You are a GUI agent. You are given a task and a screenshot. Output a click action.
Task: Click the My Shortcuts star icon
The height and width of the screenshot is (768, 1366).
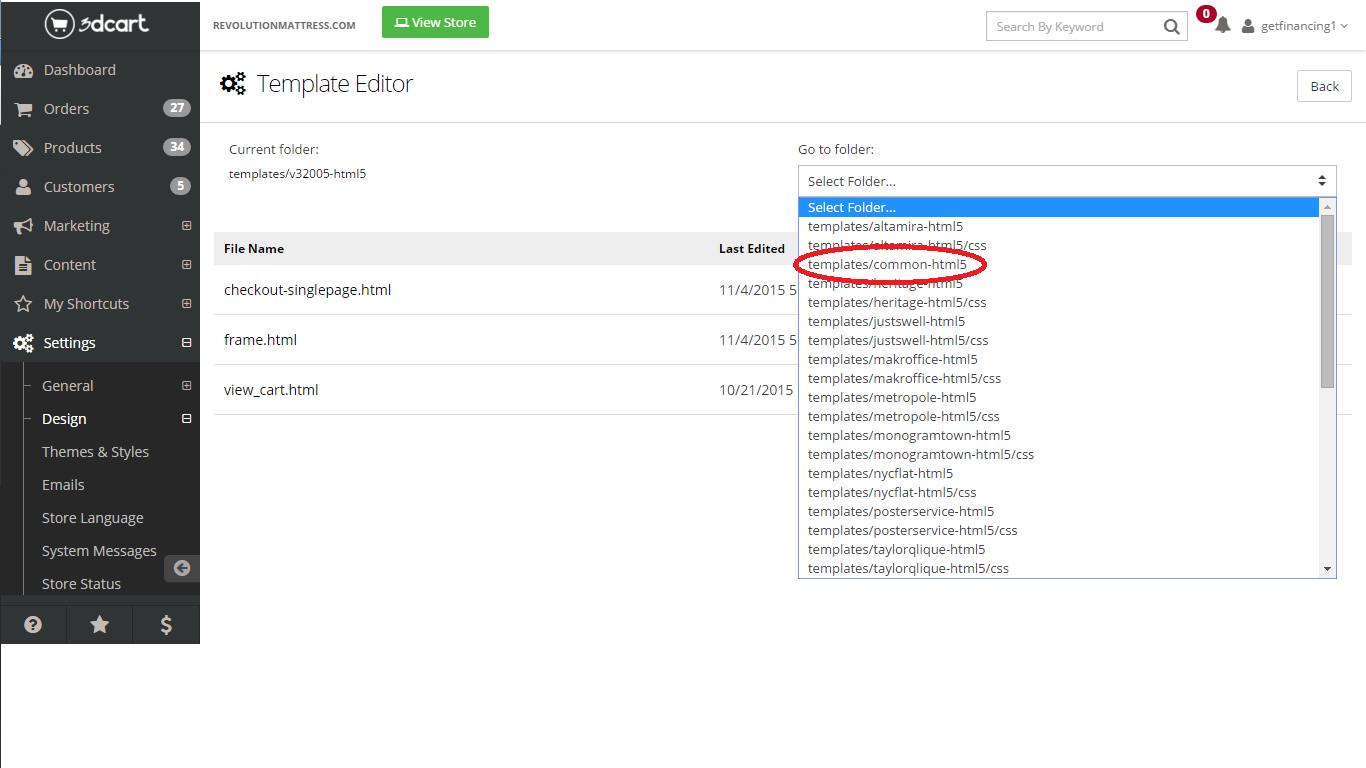pos(23,304)
